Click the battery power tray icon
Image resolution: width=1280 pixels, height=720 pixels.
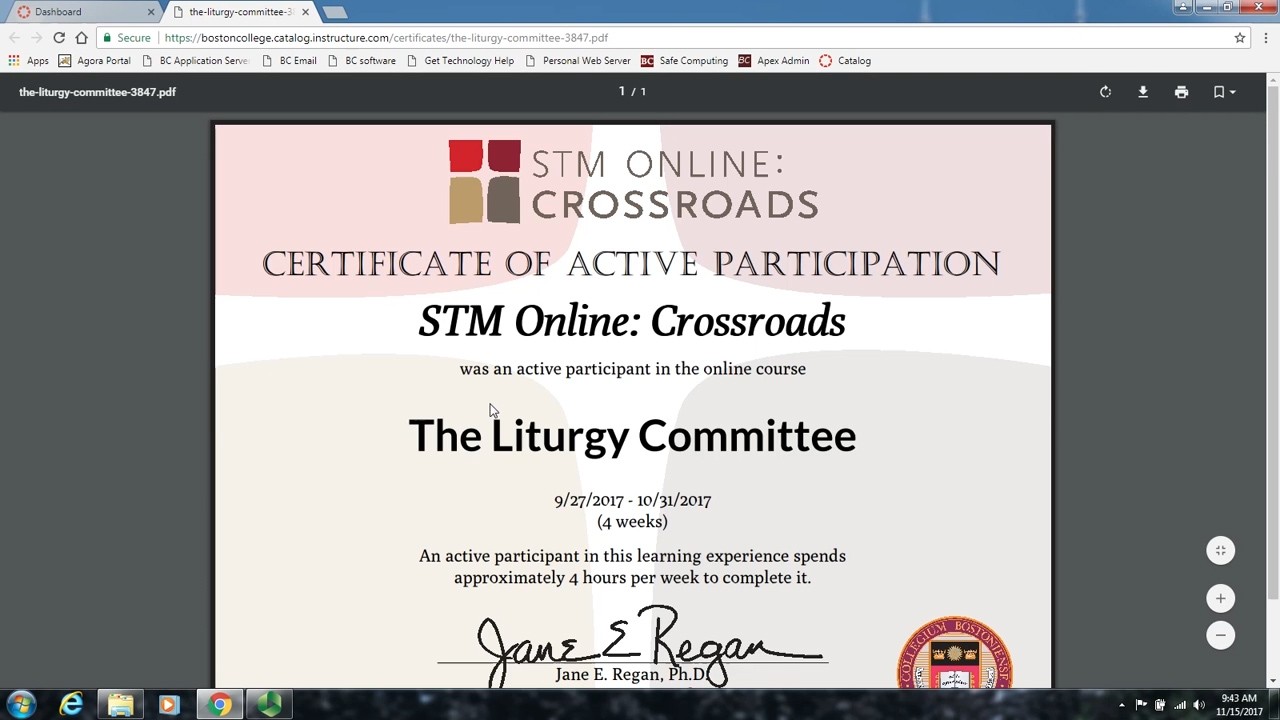coord(1160,705)
